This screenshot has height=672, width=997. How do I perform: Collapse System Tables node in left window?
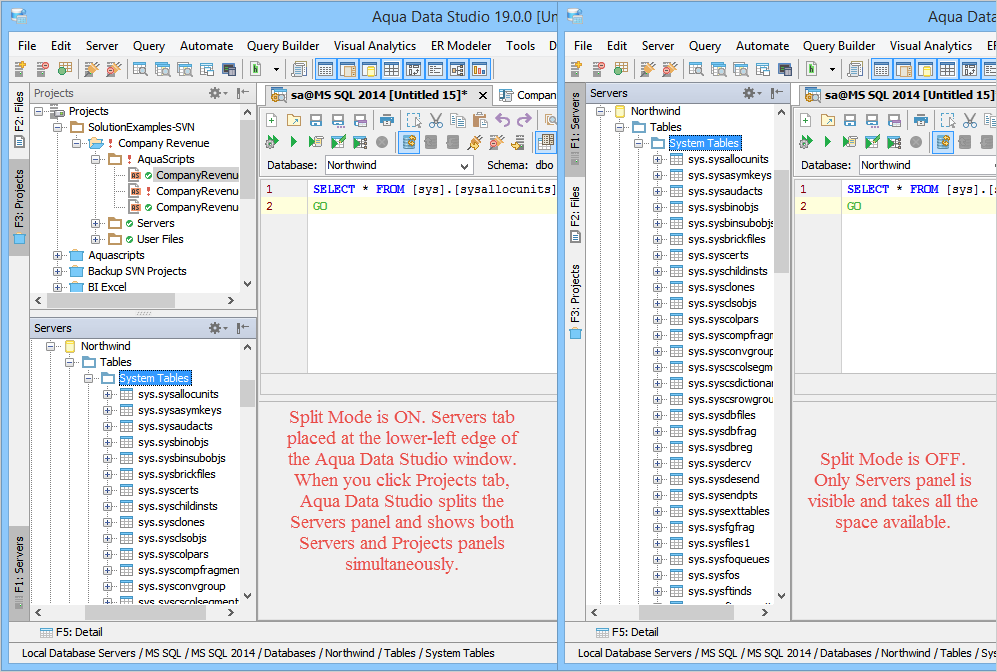[88, 378]
